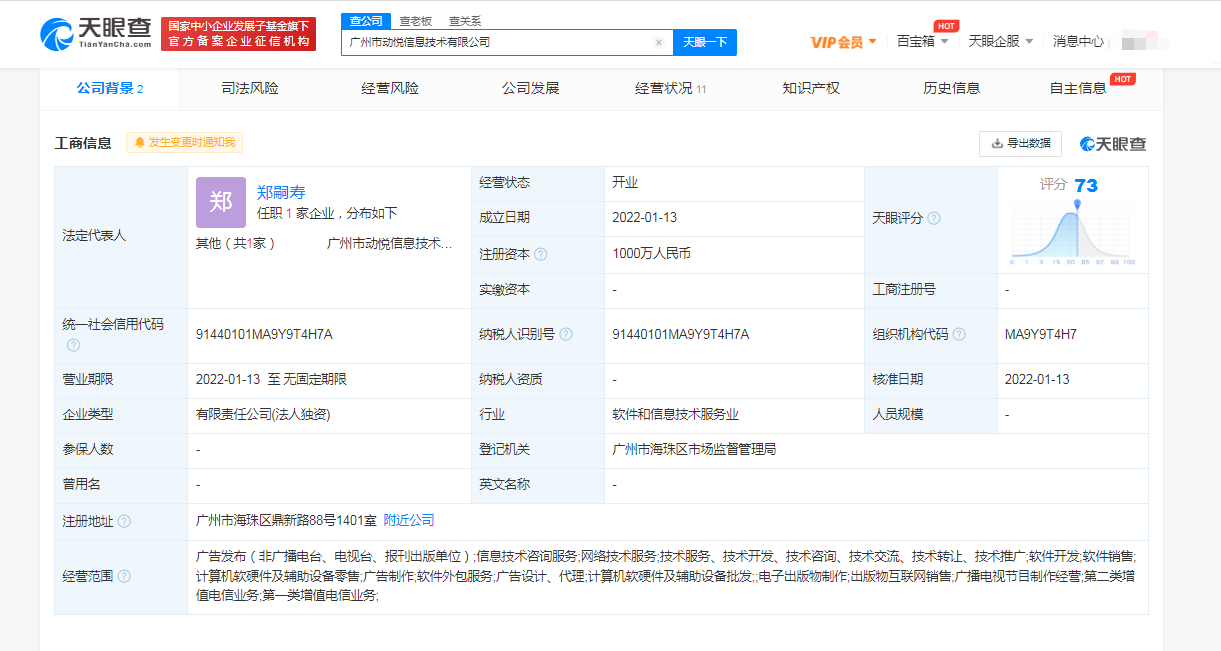Enable change notifications via 发生变更时通知我
This screenshot has width=1221, height=651.
[x=183, y=143]
